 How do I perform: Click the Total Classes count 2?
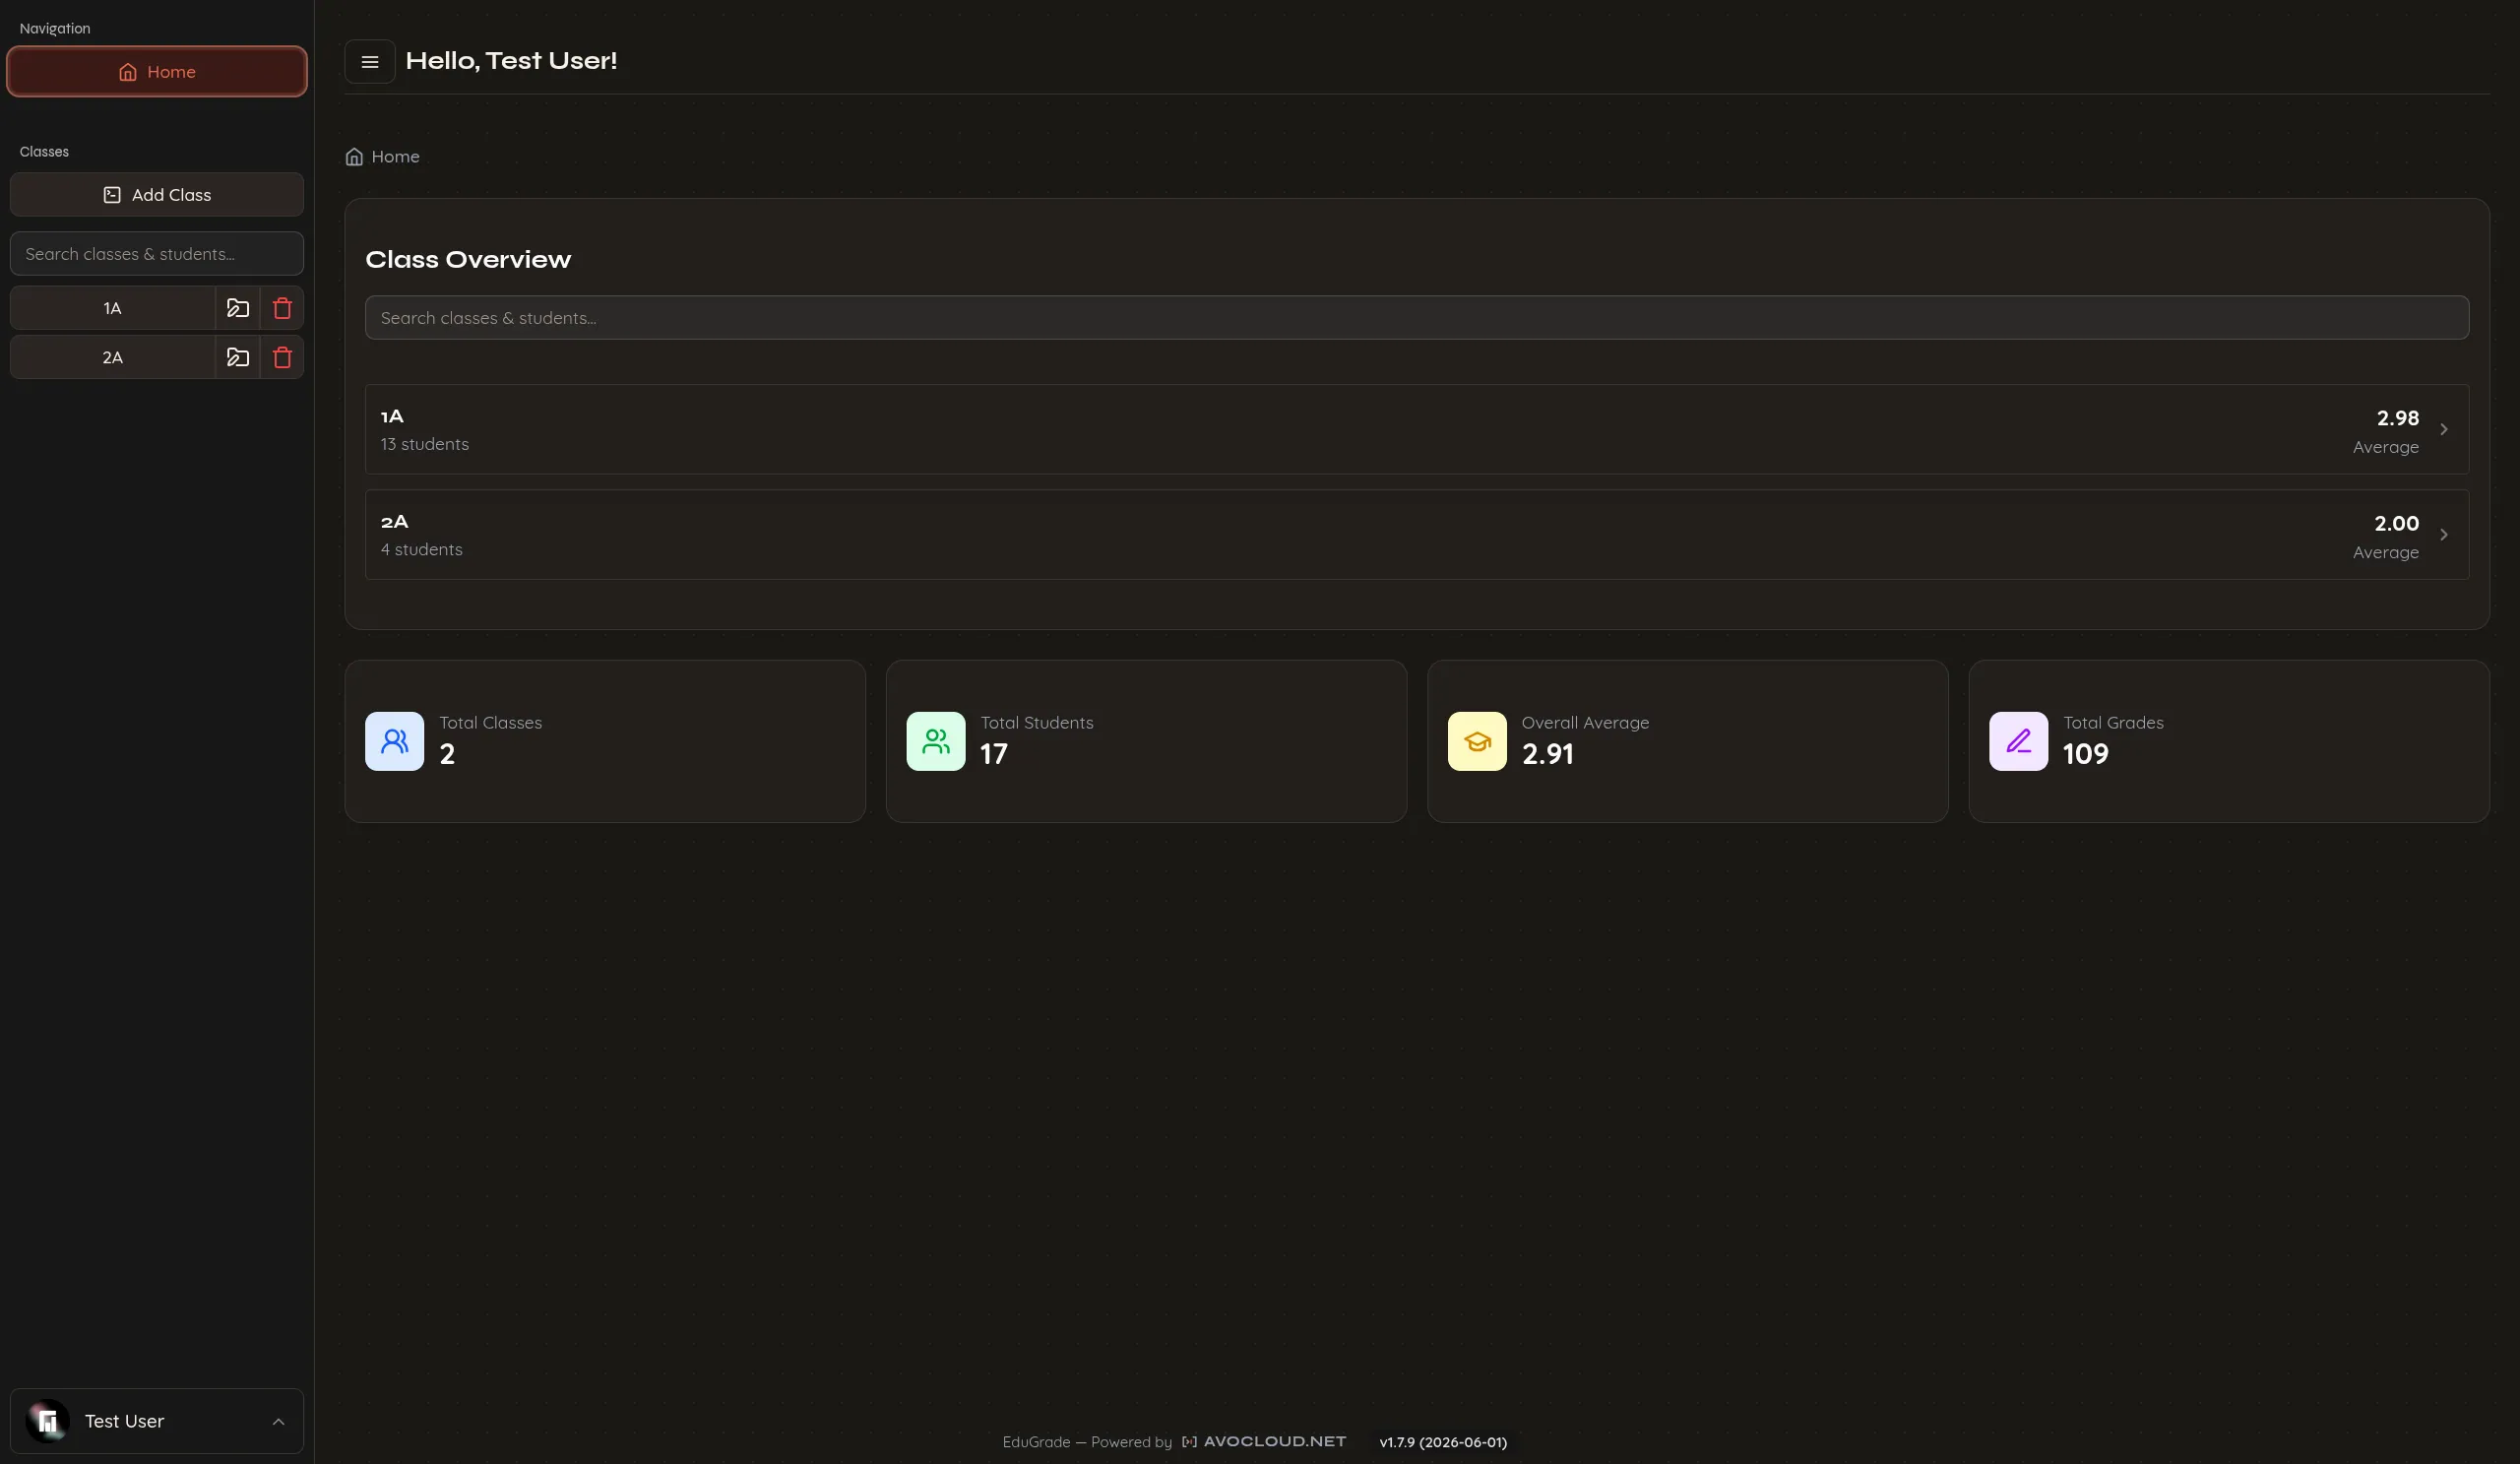[447, 754]
